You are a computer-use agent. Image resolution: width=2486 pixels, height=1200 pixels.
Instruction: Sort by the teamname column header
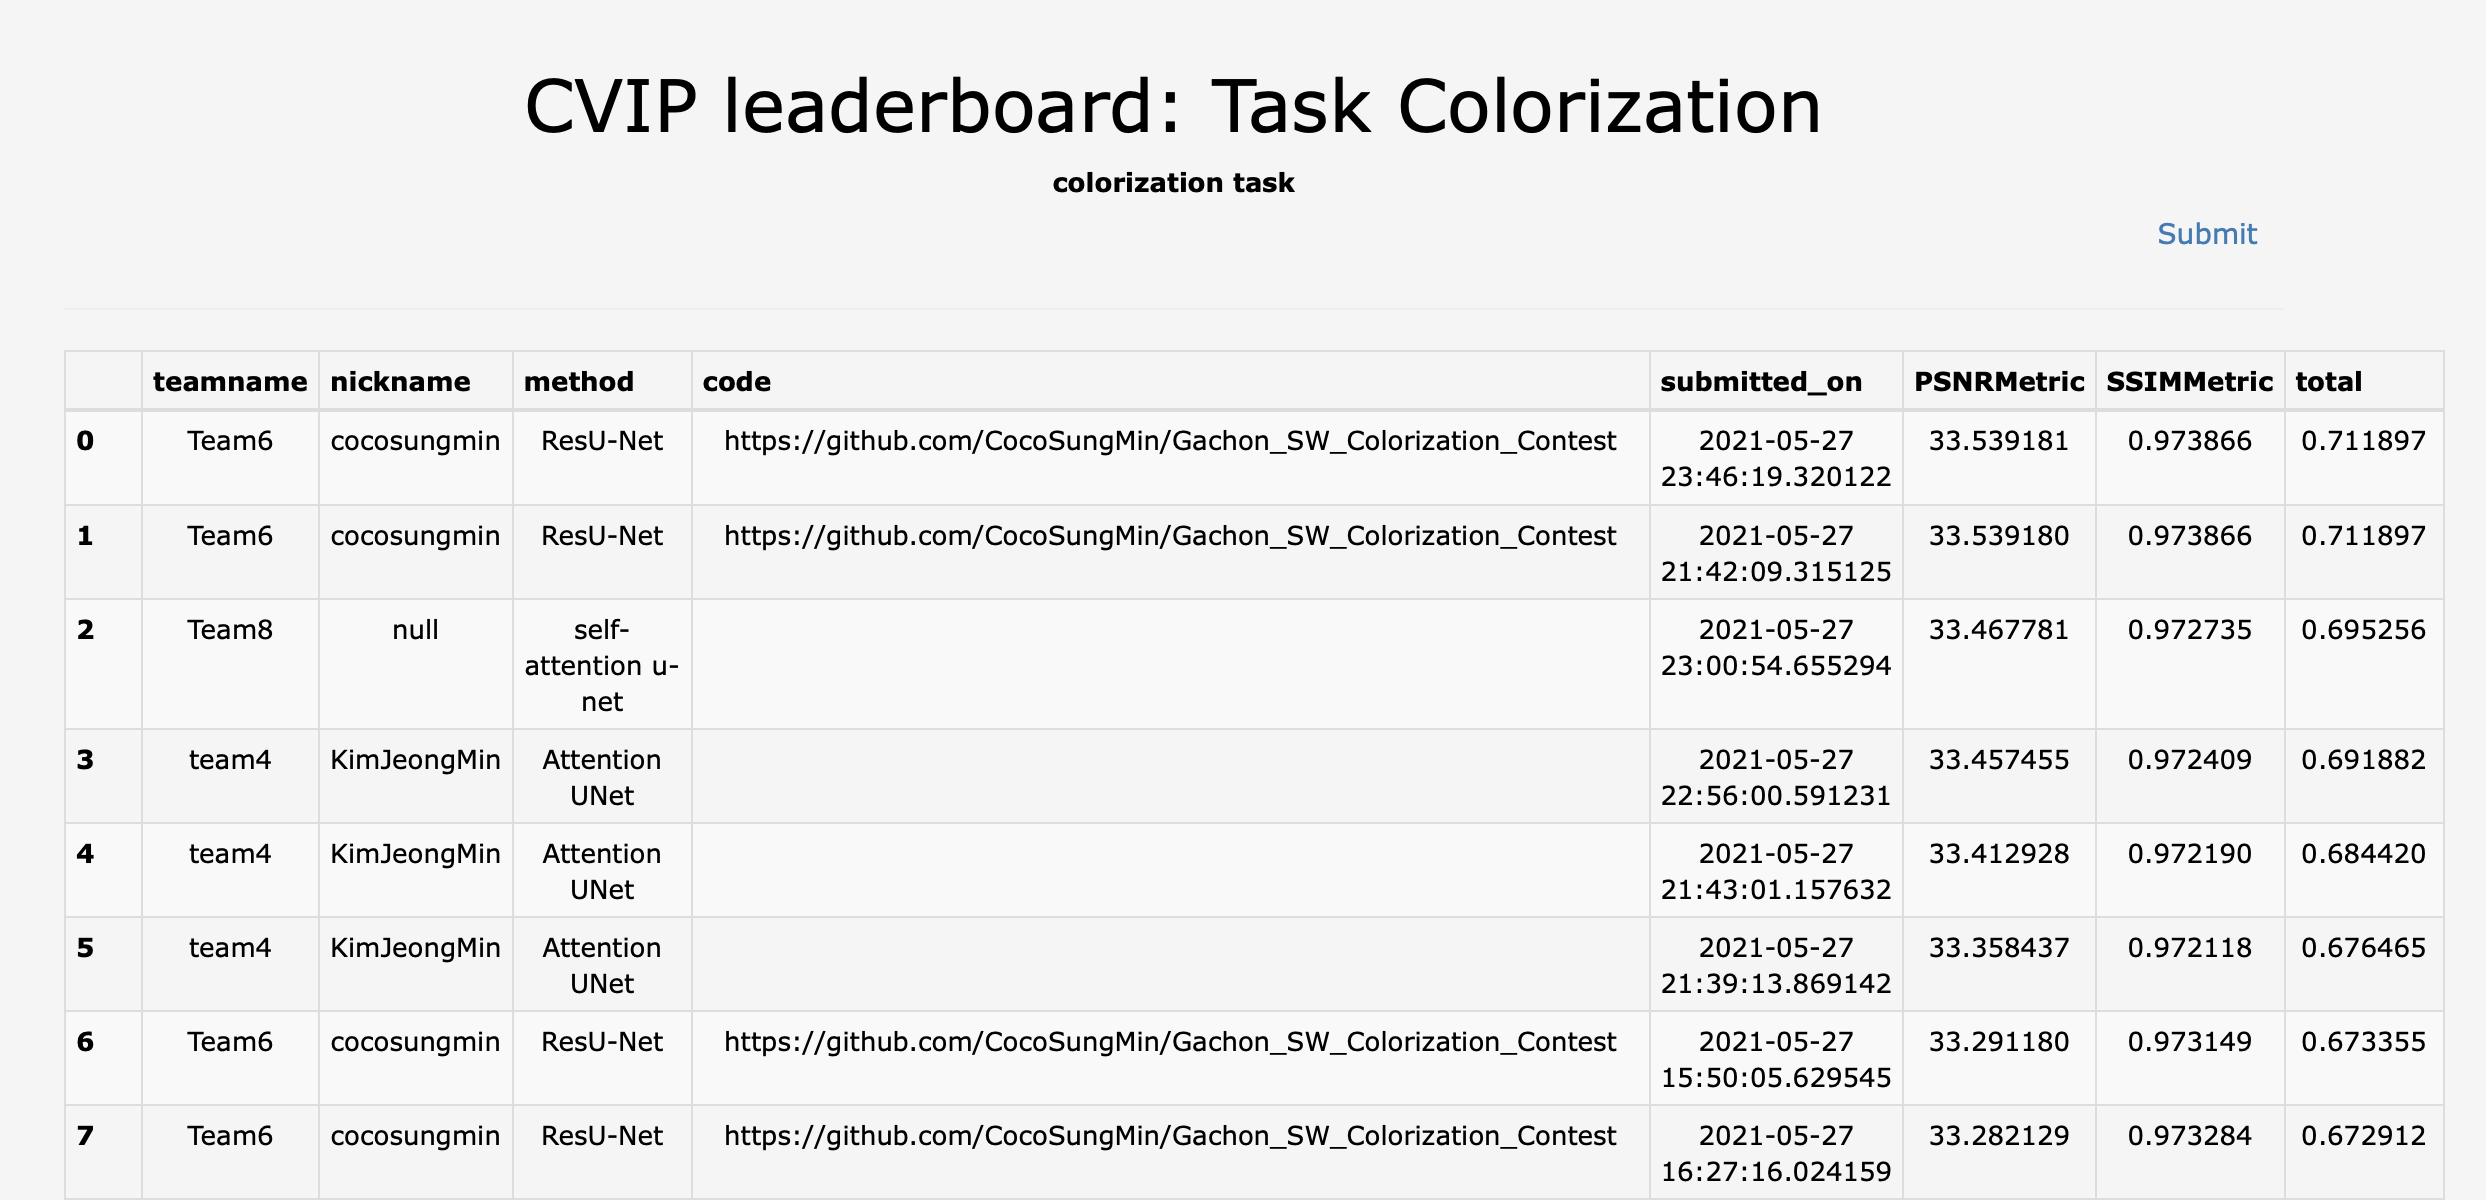click(229, 381)
